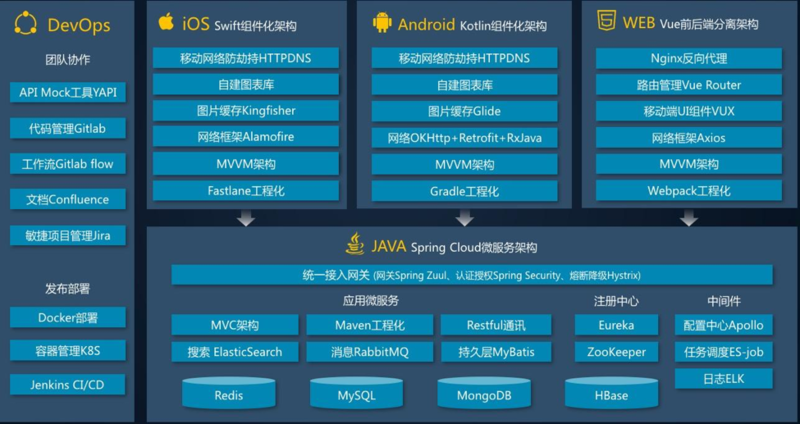Select the Nginx反向代理 box
The image size is (800, 424).
[x=689, y=58]
